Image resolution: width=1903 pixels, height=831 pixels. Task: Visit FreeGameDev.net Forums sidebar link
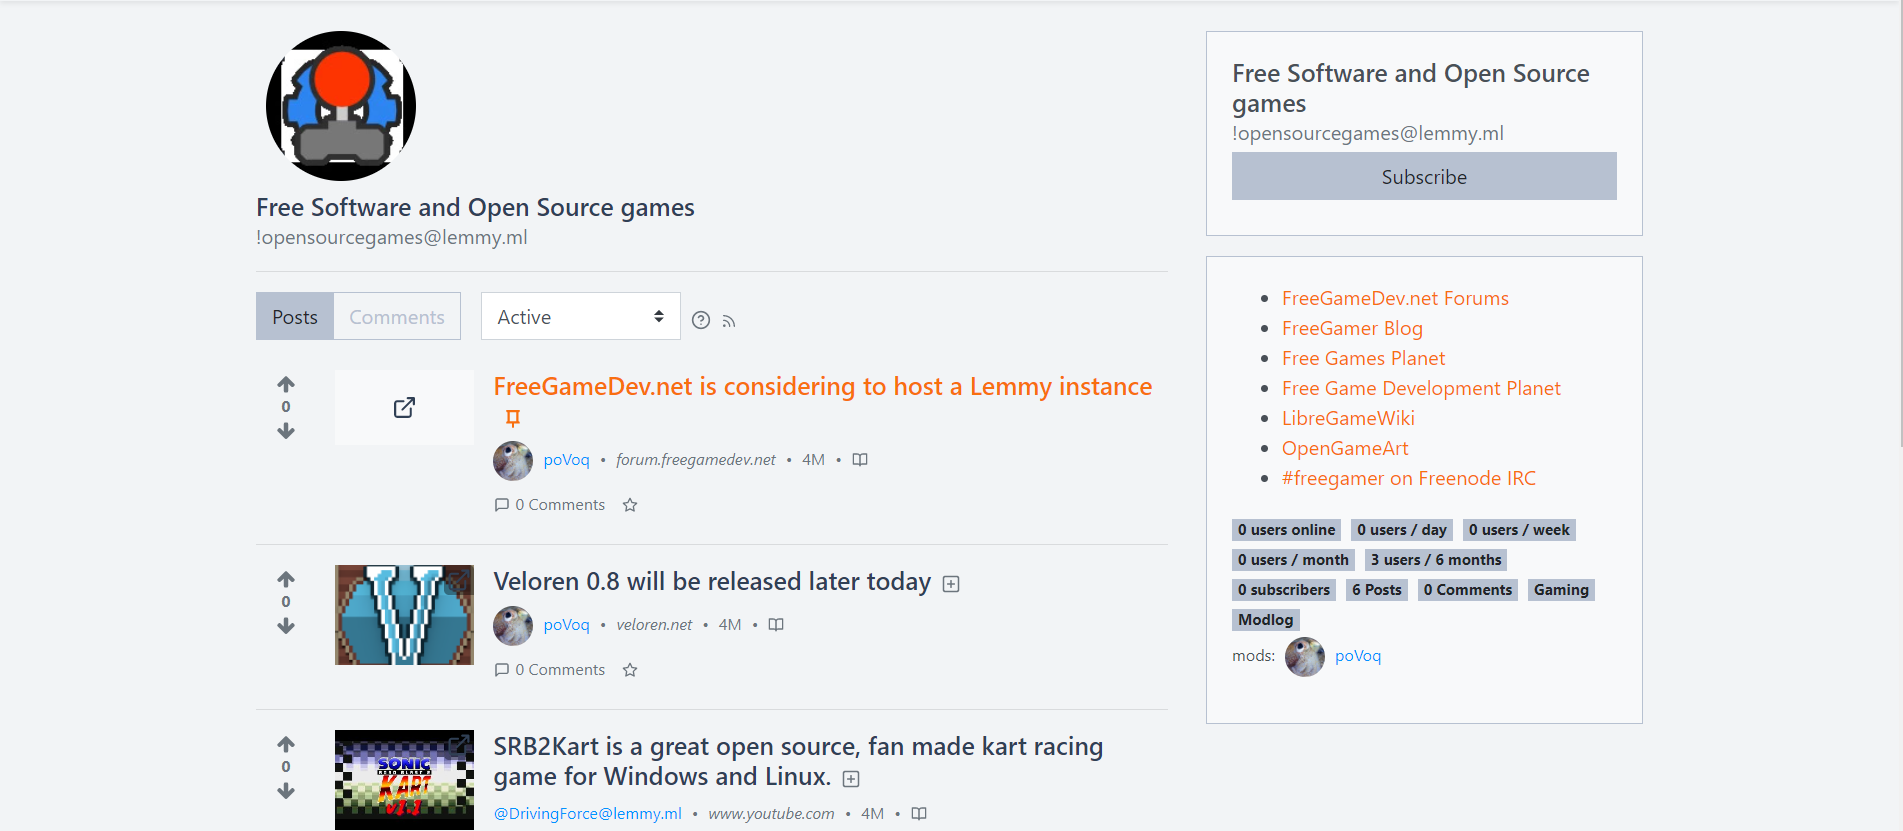[1395, 298]
